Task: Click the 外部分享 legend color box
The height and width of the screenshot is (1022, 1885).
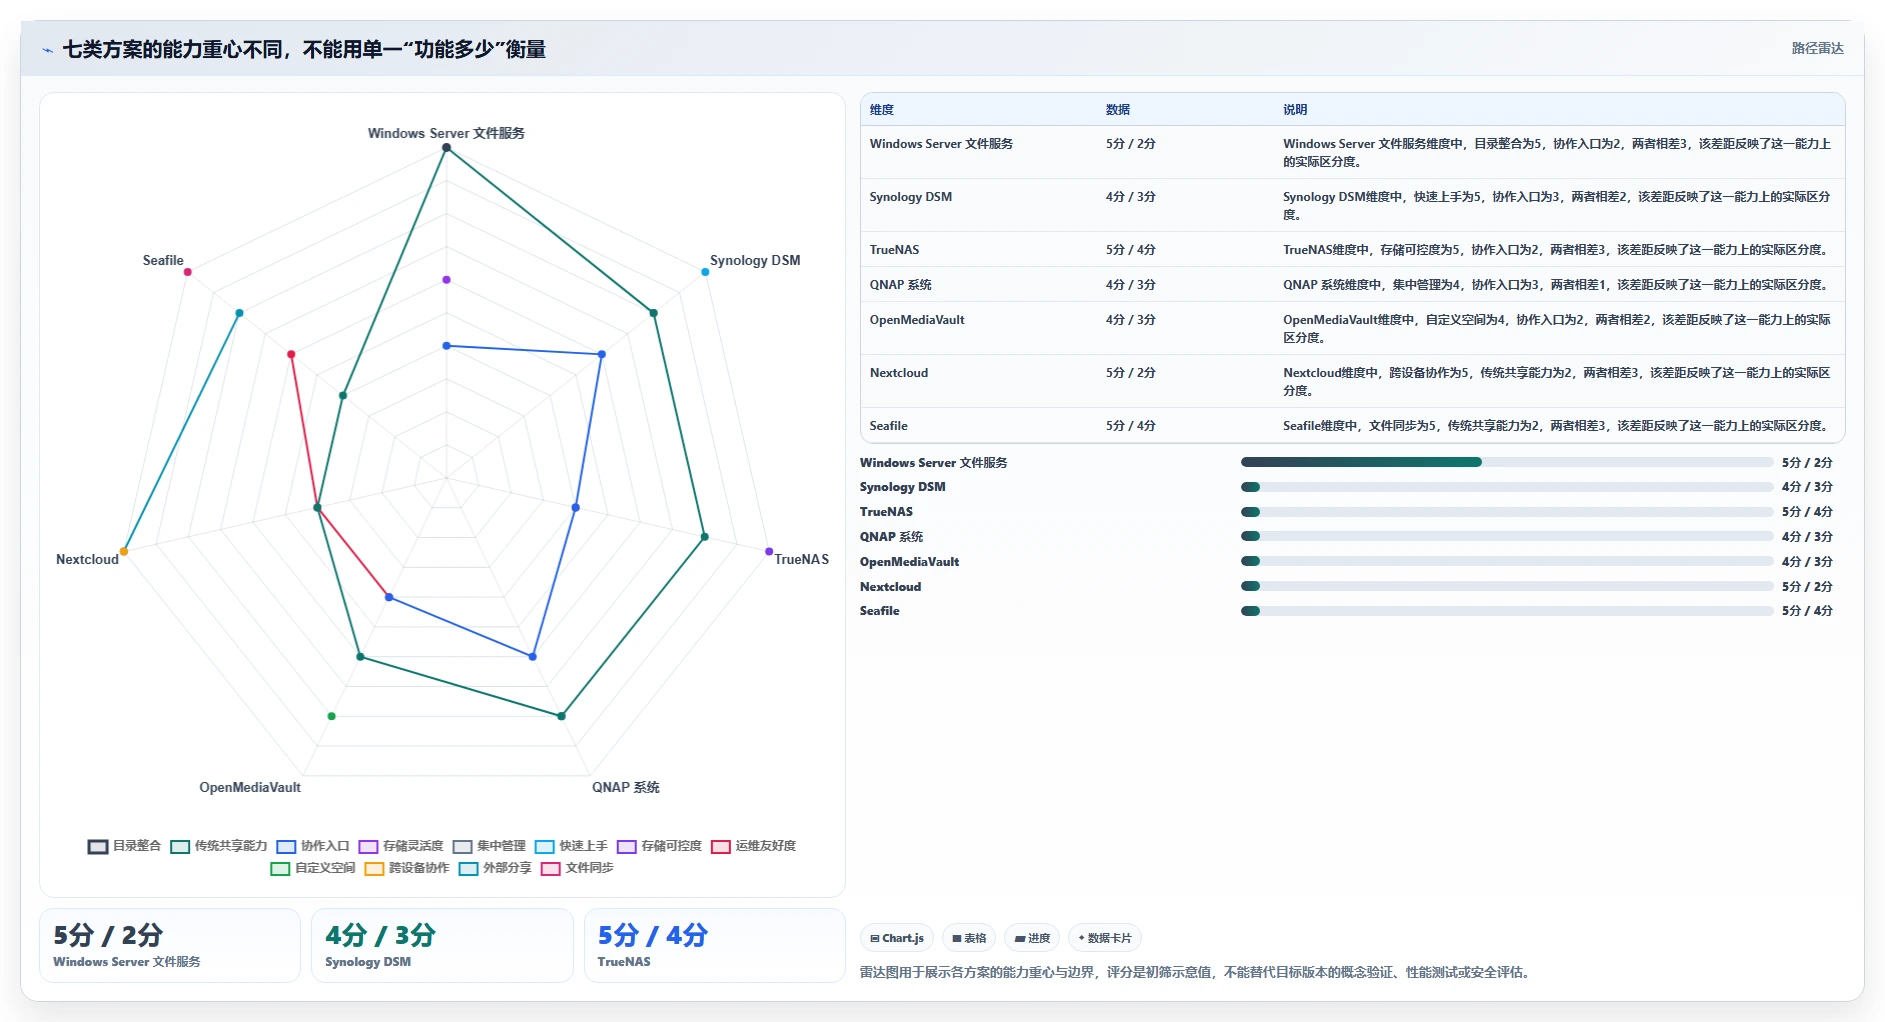Action: tap(468, 868)
